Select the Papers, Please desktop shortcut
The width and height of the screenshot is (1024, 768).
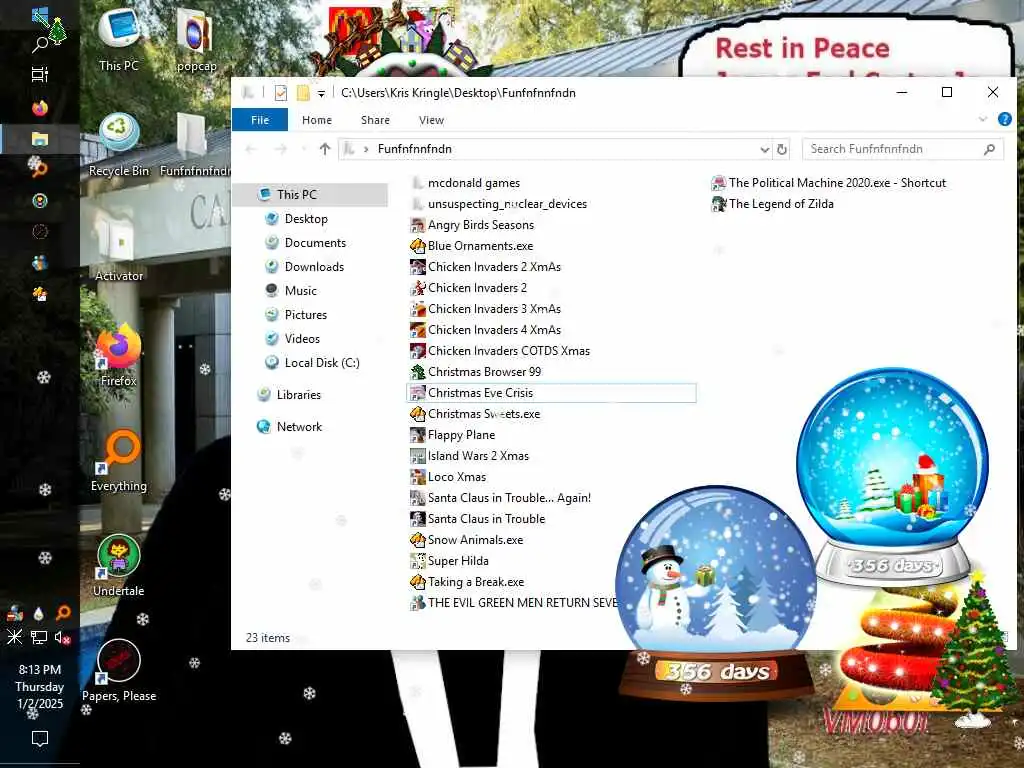(119, 671)
